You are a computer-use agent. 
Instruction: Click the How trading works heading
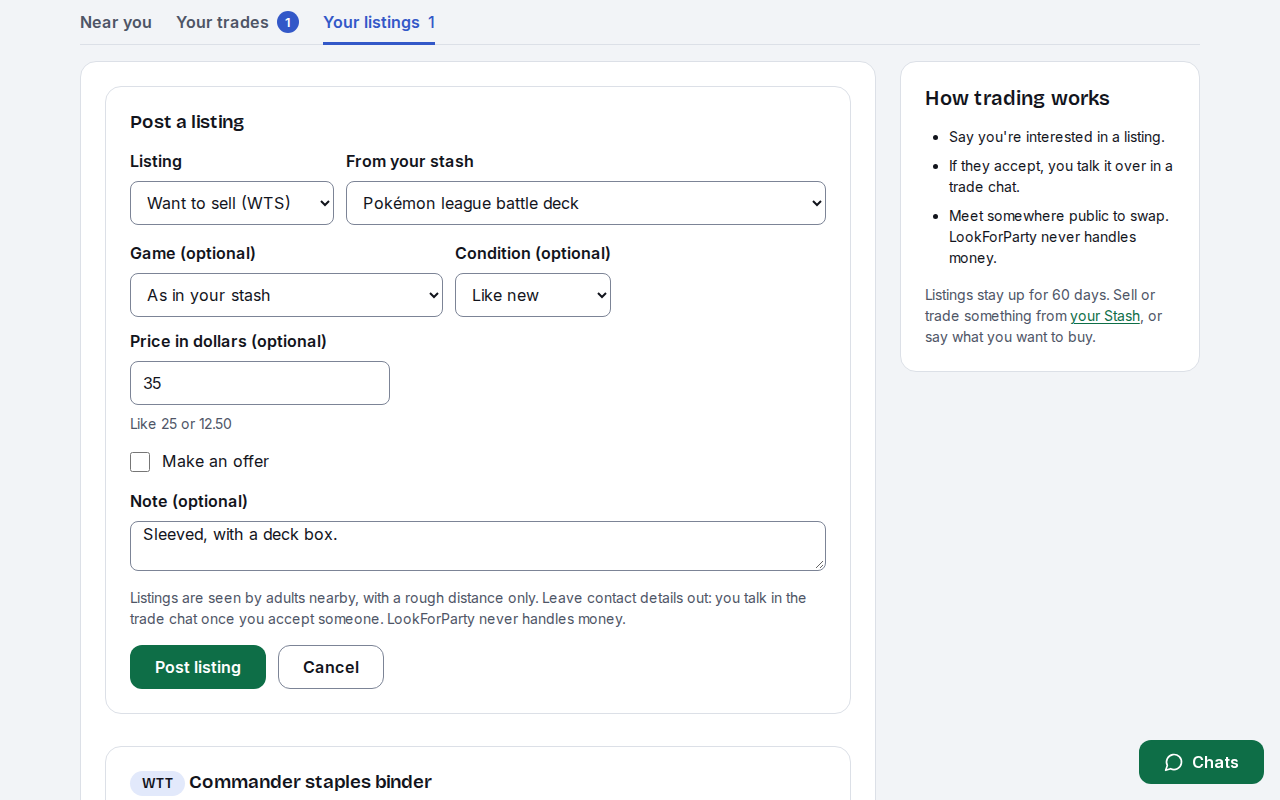1017,98
